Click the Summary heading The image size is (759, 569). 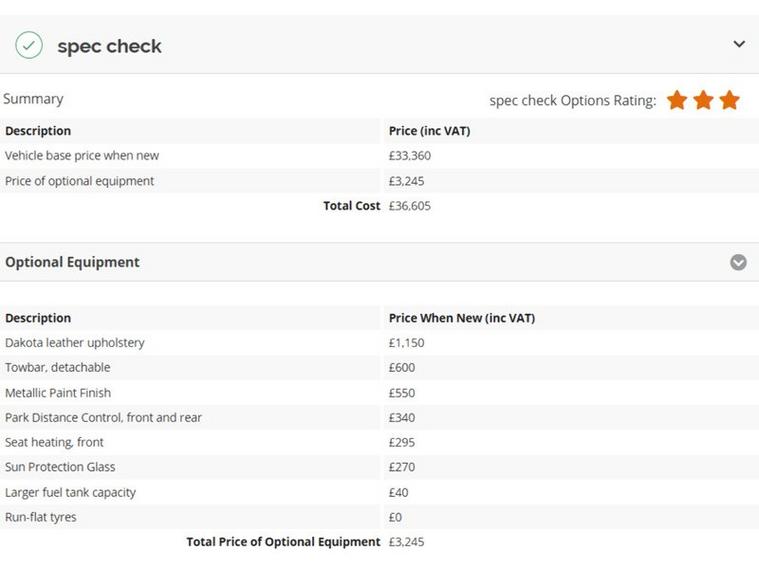[33, 99]
